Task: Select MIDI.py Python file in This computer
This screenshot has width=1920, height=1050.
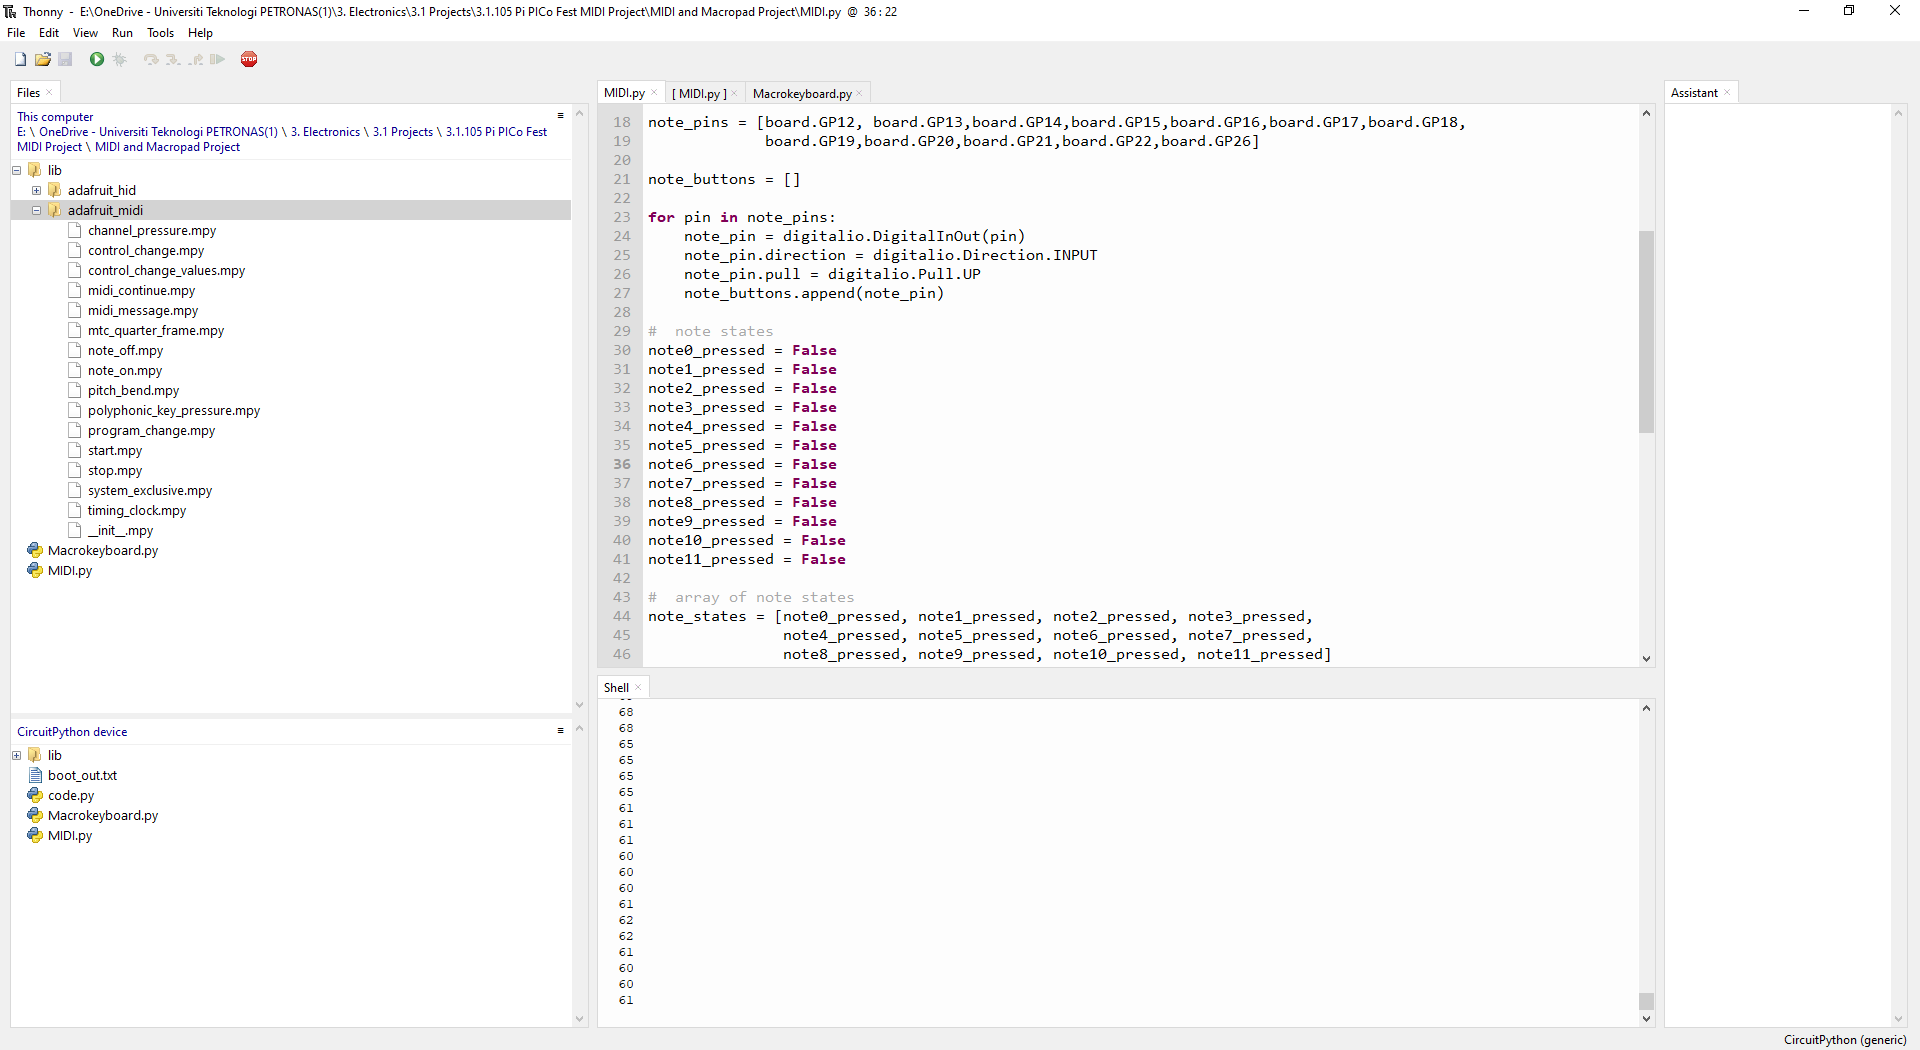Action: tap(70, 571)
